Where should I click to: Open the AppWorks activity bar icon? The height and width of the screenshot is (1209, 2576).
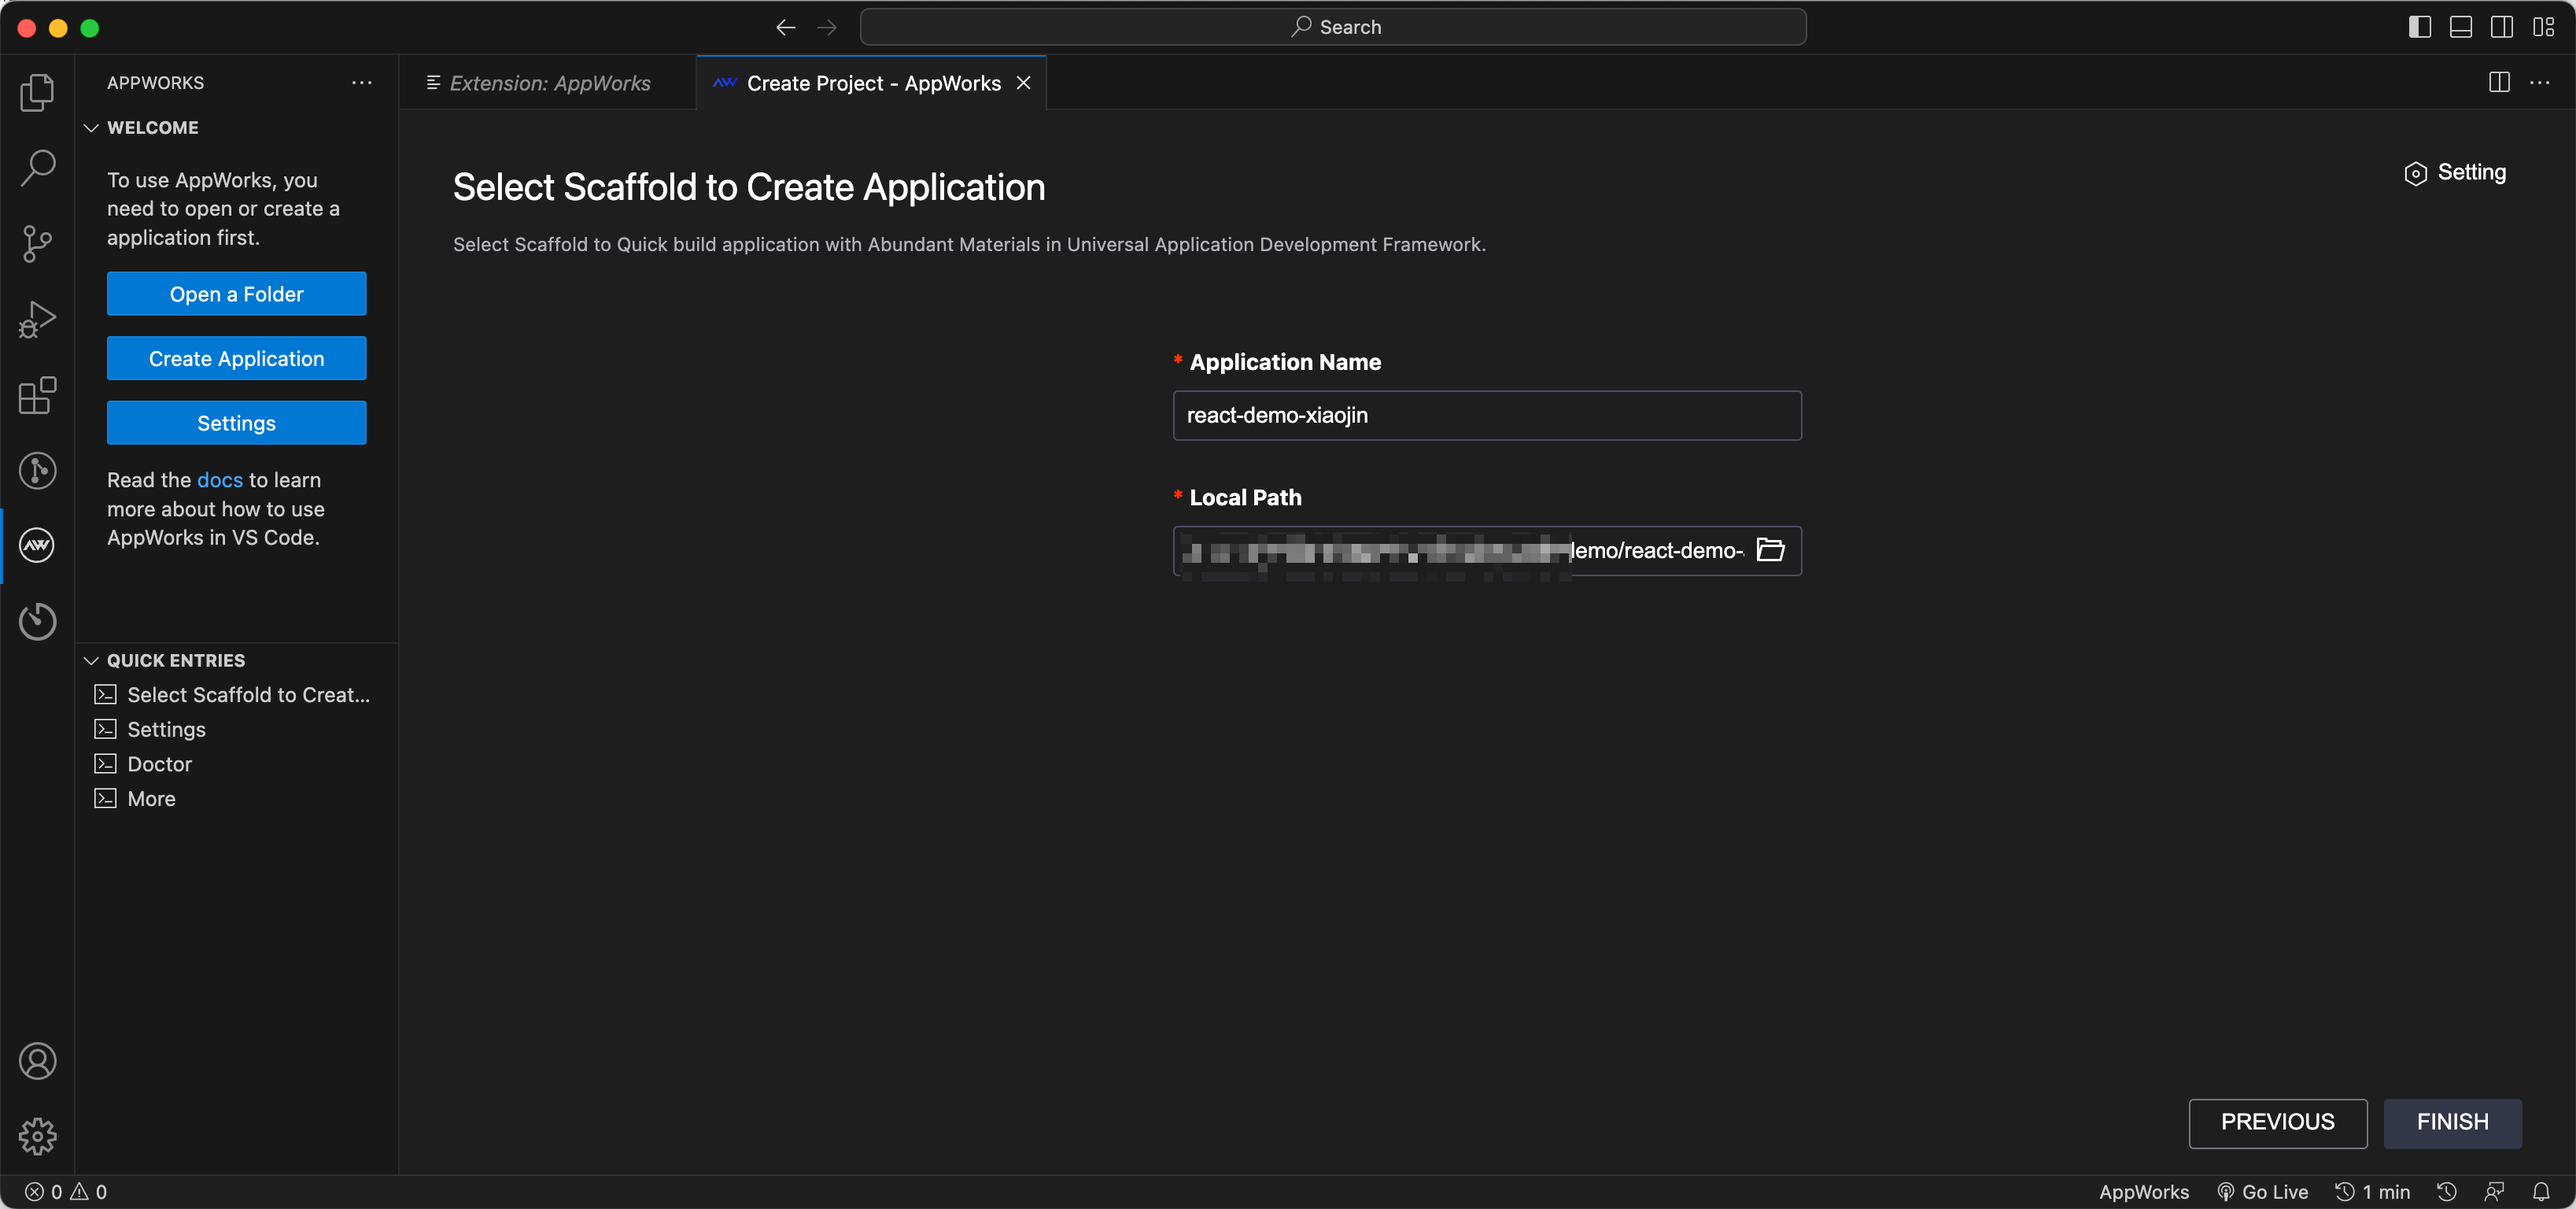coord(37,546)
